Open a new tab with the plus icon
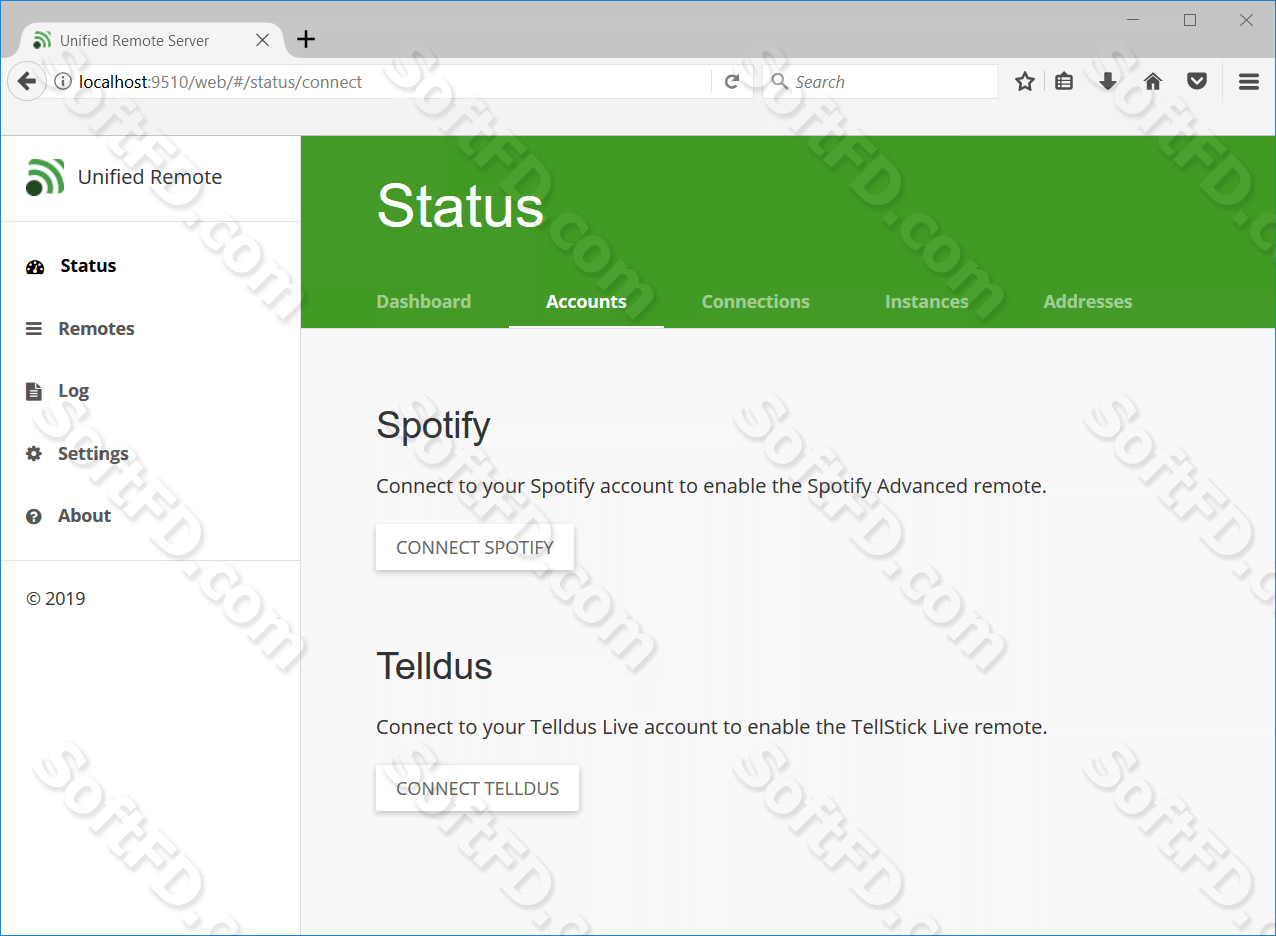 (x=306, y=39)
